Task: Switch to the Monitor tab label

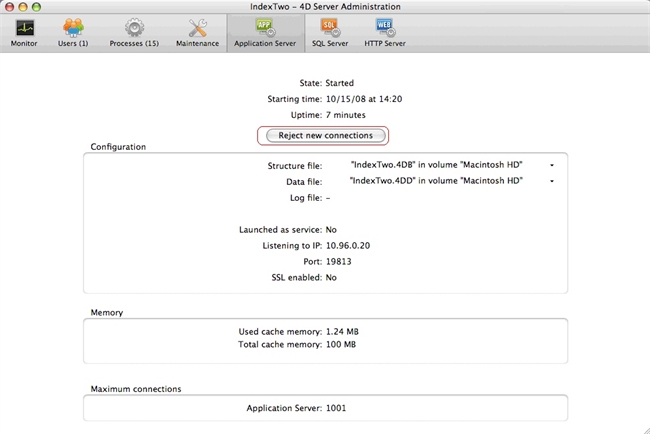Action: (23, 44)
